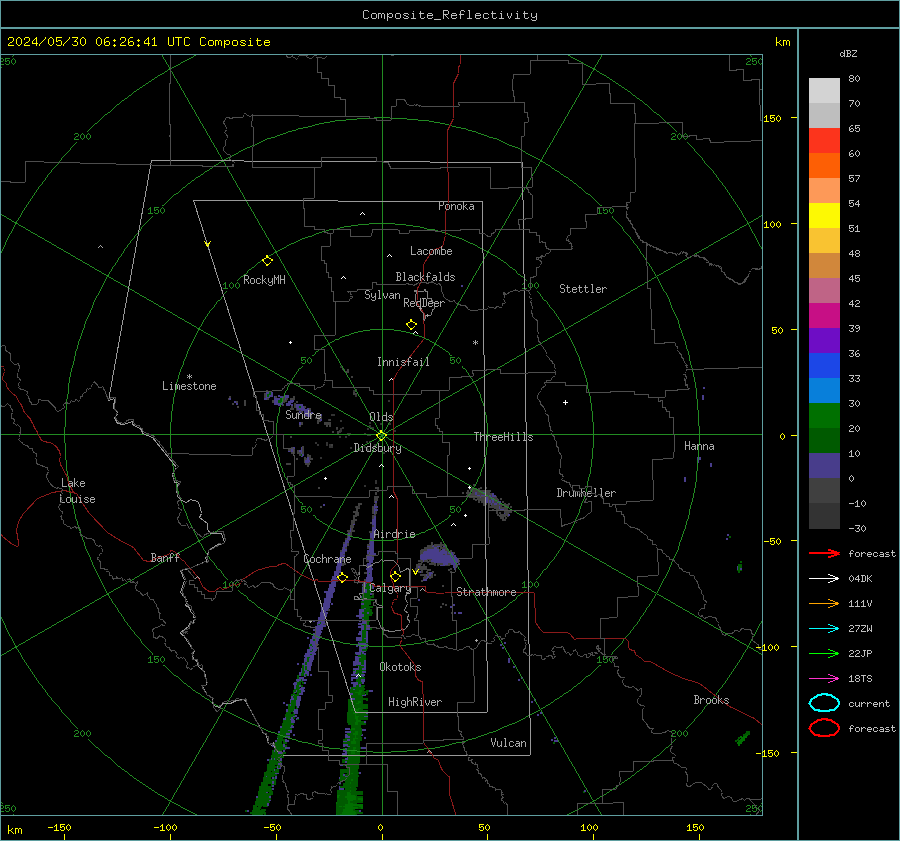Viewport: 900px width, 841px height.
Task: Click the Hanna city label
Action: pyautogui.click(x=699, y=446)
